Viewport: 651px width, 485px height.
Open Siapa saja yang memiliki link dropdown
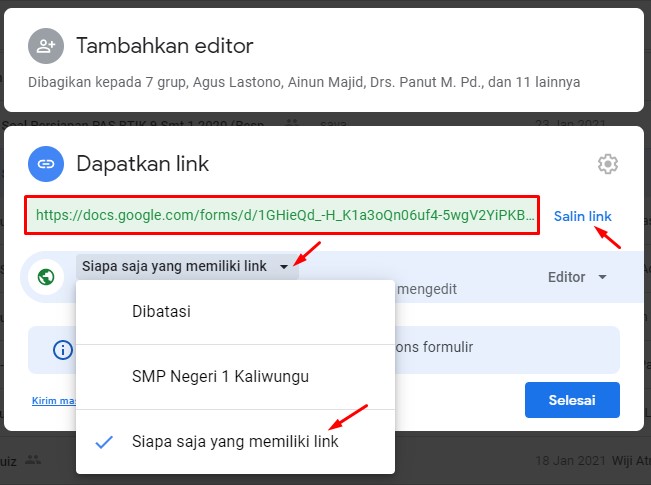coord(187,266)
